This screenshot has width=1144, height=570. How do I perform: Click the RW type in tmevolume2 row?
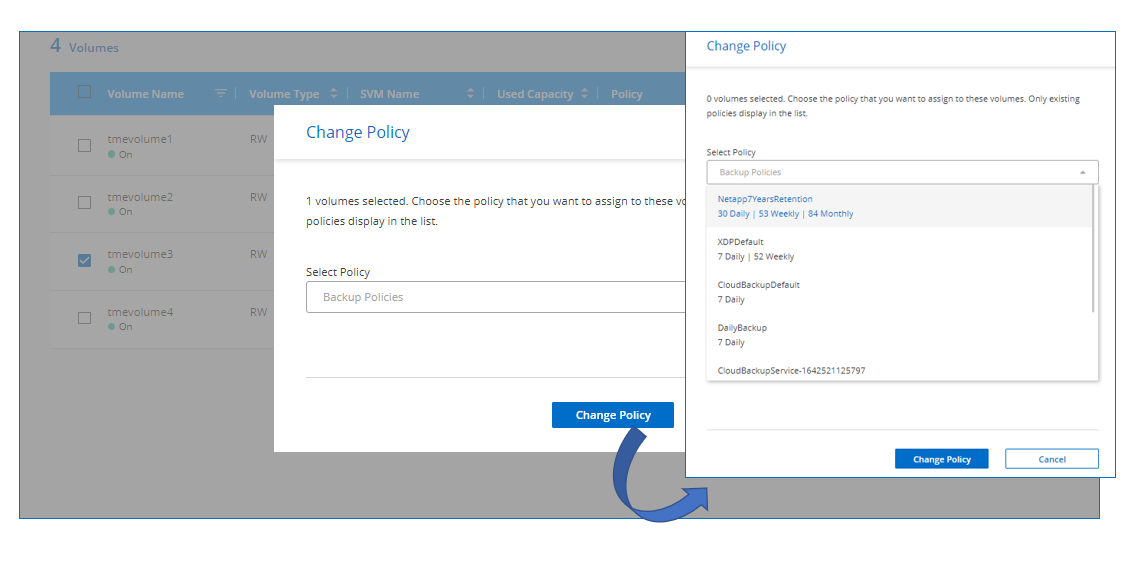(x=258, y=197)
